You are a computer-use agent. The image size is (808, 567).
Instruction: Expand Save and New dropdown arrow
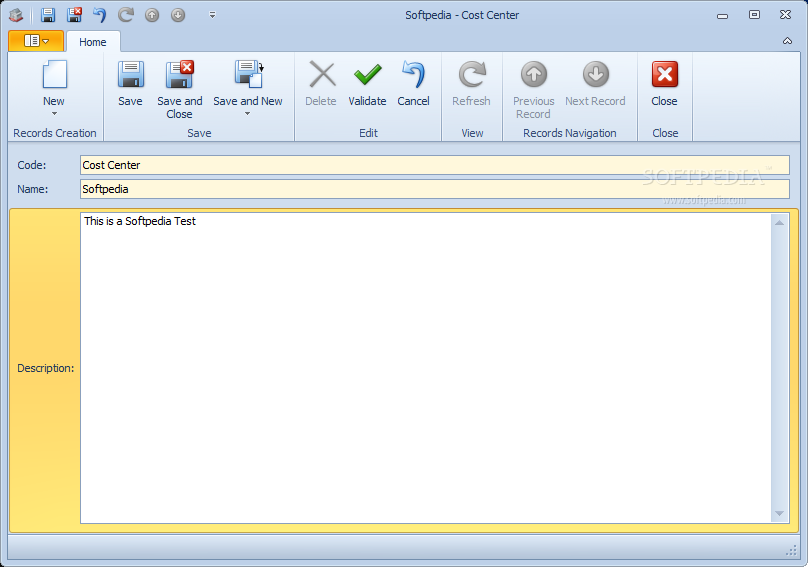coord(247,113)
